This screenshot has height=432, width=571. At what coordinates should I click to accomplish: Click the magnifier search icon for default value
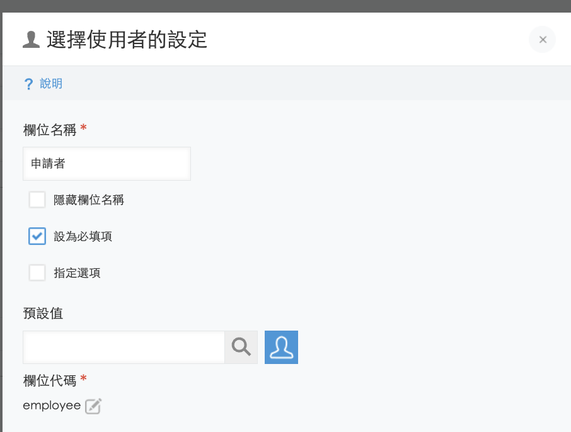[241, 347]
